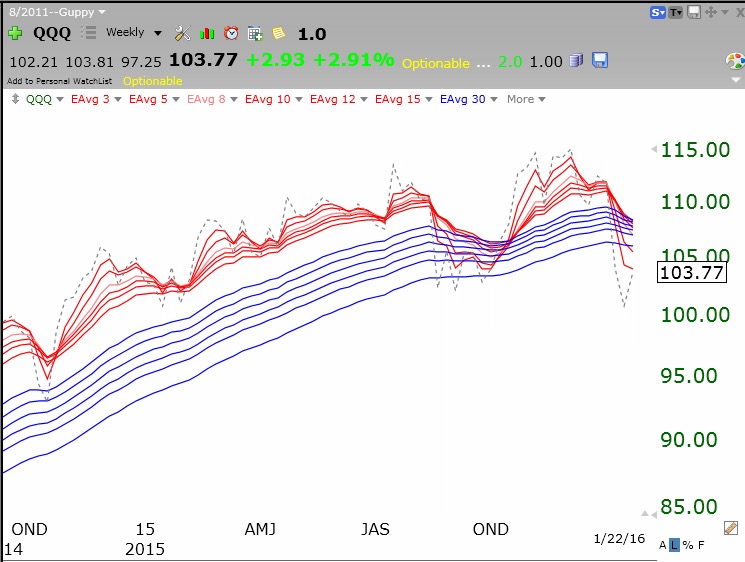Viewport: 745px width, 562px height.
Task: Click the ruler drawing tool icon
Action: click(731, 528)
